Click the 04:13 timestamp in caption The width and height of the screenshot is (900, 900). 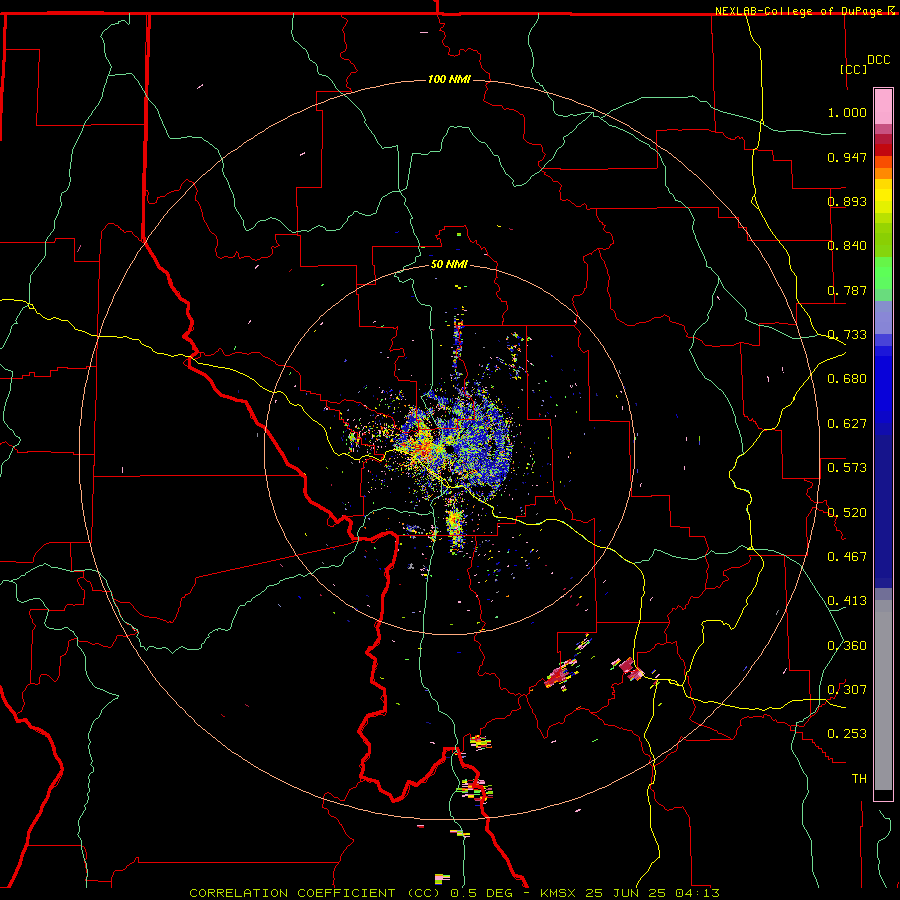[x=696, y=893]
